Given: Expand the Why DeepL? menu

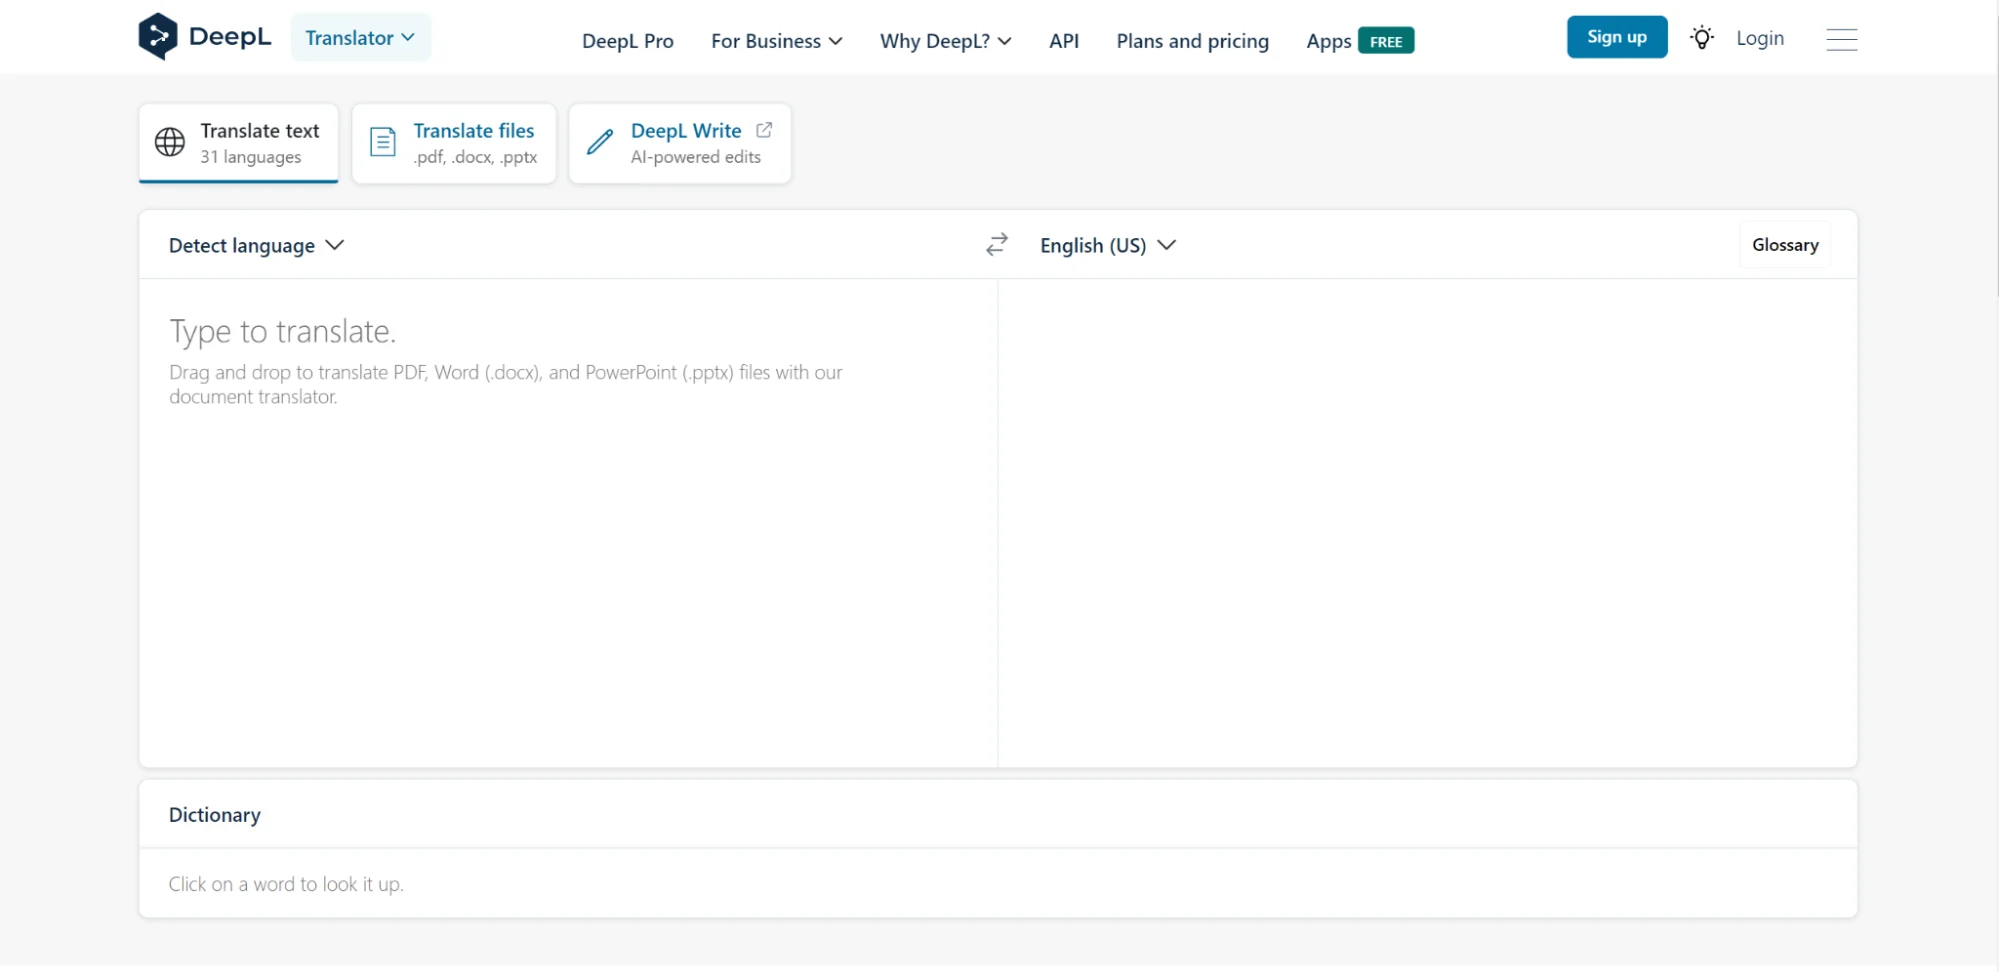Looking at the screenshot, I should pos(945,41).
